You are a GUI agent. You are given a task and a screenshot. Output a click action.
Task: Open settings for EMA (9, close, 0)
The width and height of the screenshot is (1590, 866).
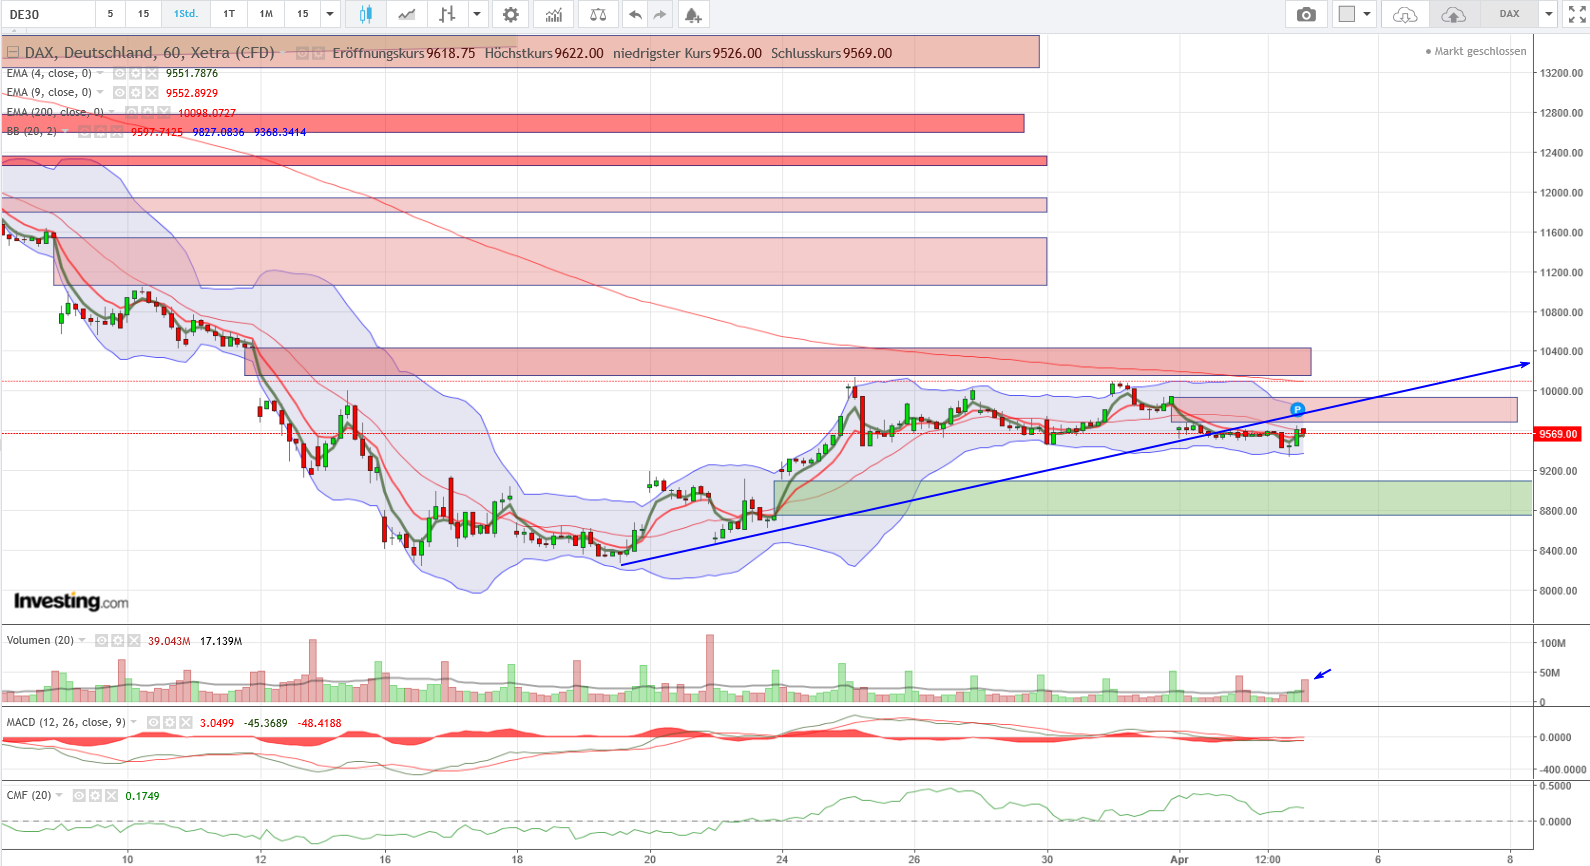(135, 92)
